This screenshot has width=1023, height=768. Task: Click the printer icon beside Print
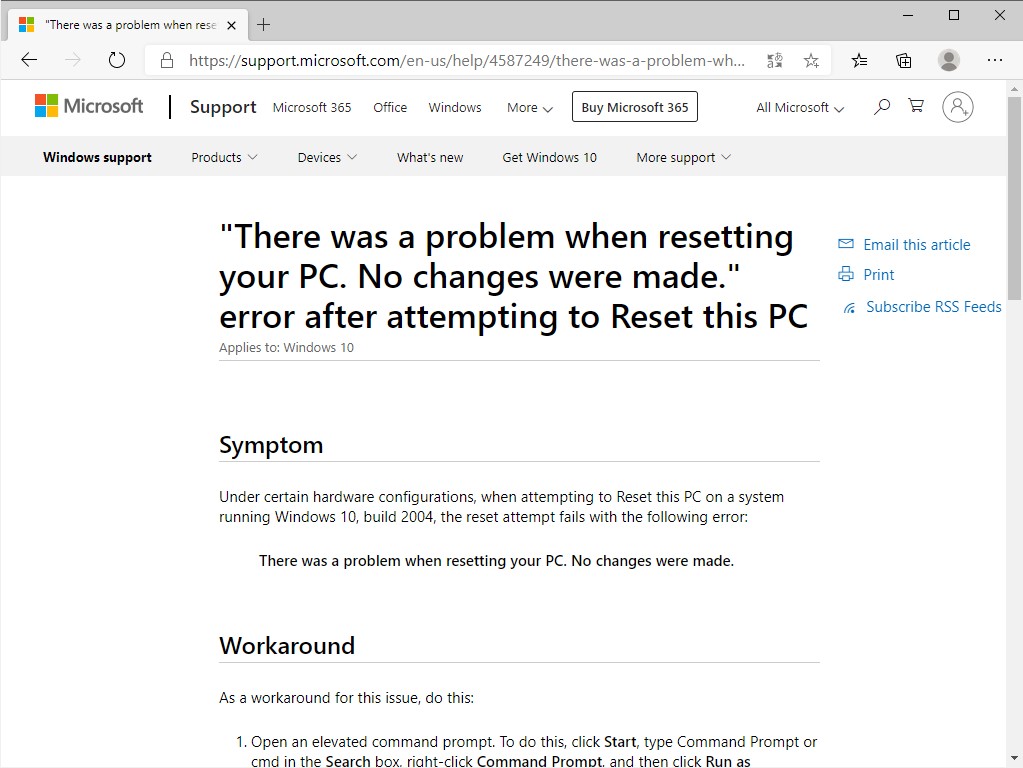[846, 274]
